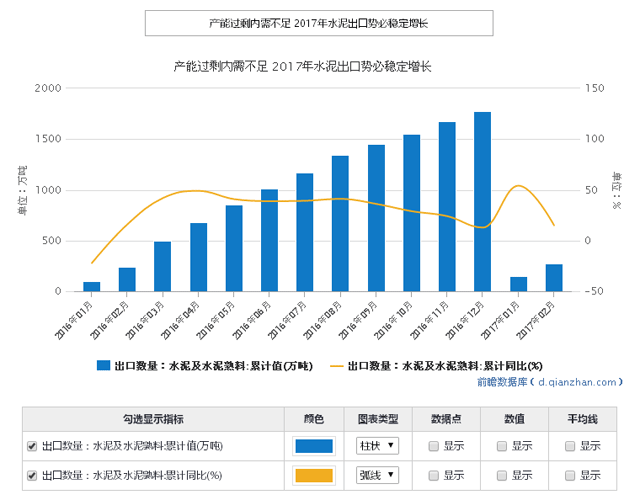The width and height of the screenshot is (640, 500).
Task: Click the bar for 2017年01月
Action: pos(518,284)
